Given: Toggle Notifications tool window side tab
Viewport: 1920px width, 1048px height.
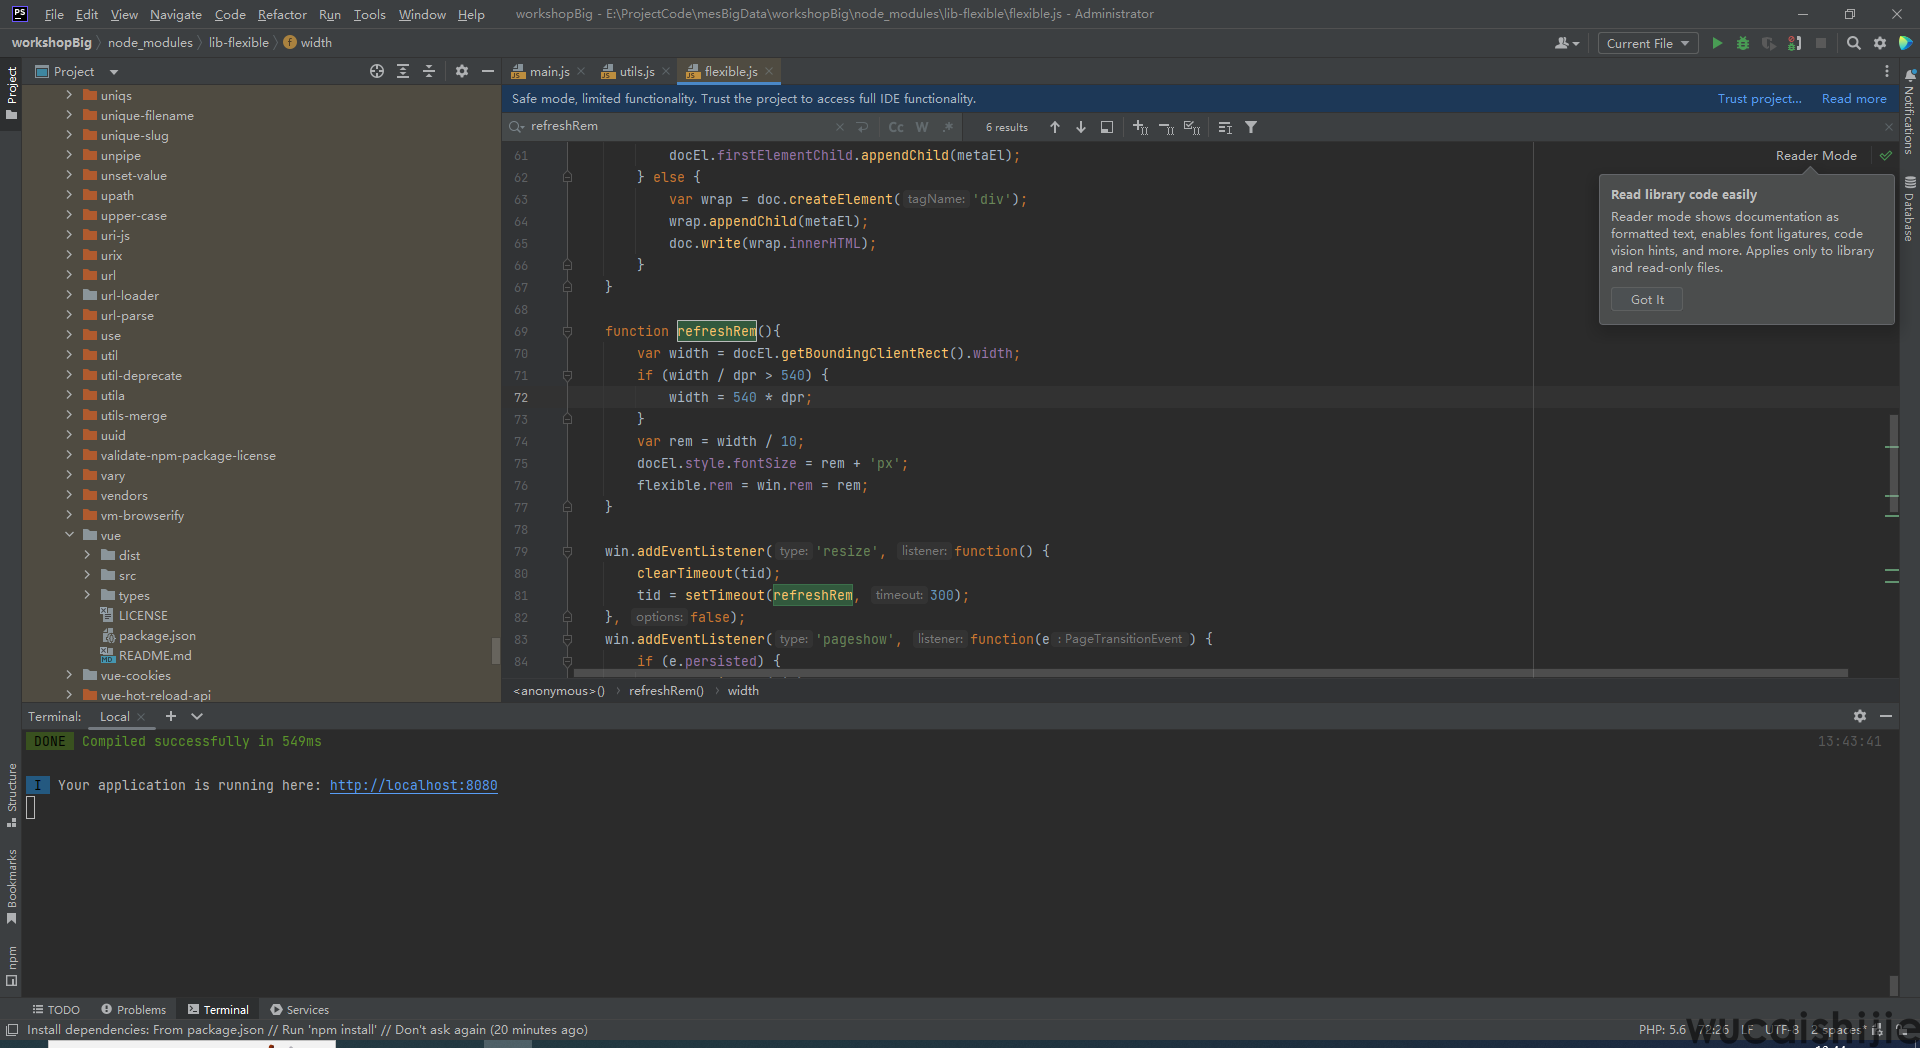Looking at the screenshot, I should [1909, 112].
